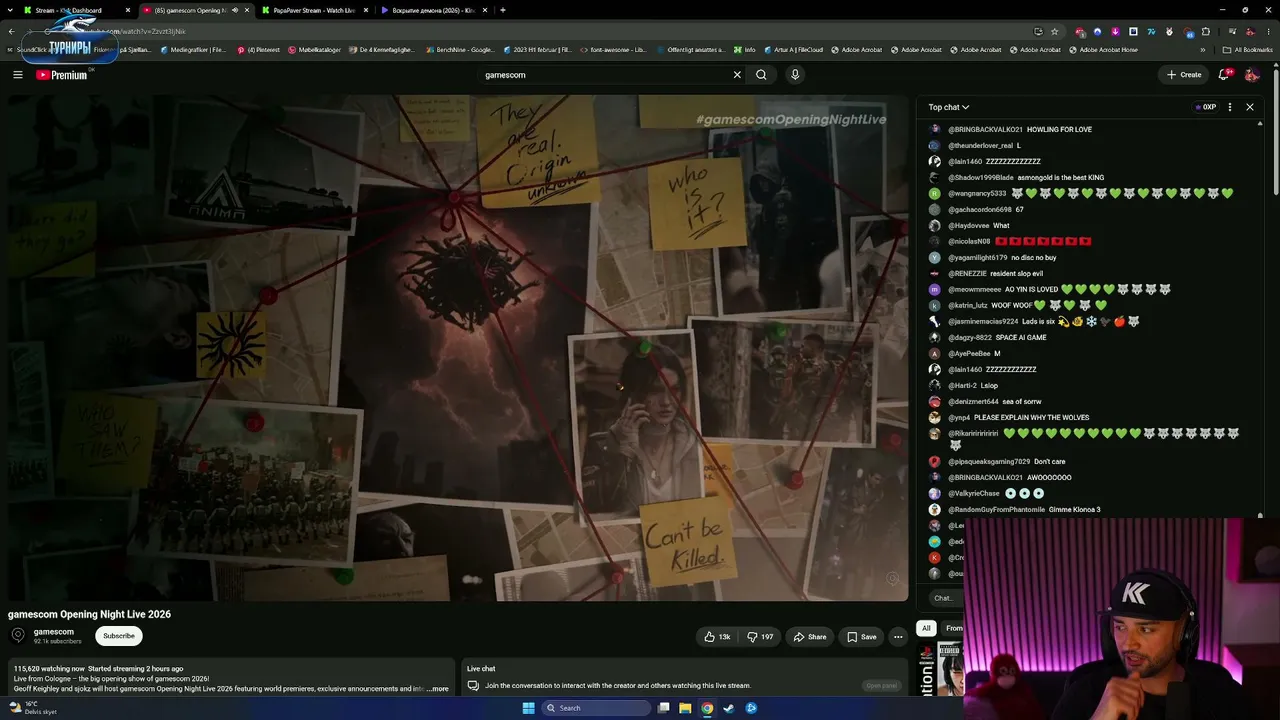Open the gamescom channel avatar
The width and height of the screenshot is (1280, 720).
(x=18, y=636)
